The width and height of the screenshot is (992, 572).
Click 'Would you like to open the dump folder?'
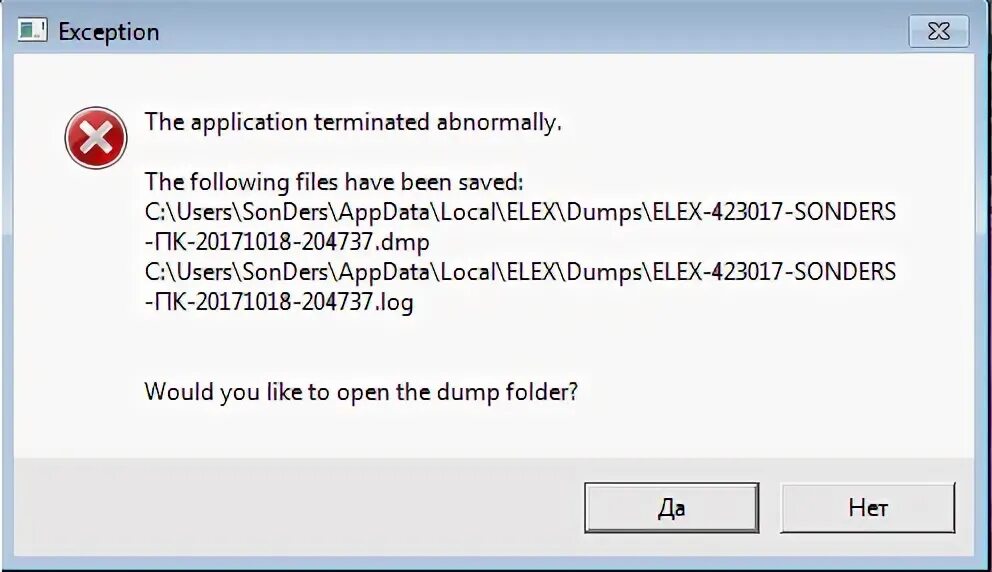click(361, 392)
